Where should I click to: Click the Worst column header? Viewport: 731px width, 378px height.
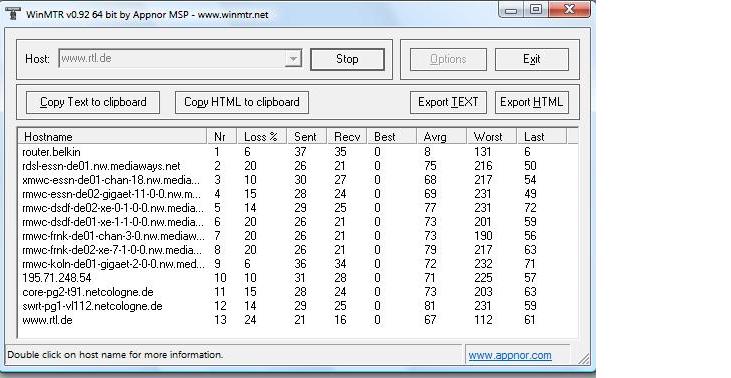pos(491,137)
